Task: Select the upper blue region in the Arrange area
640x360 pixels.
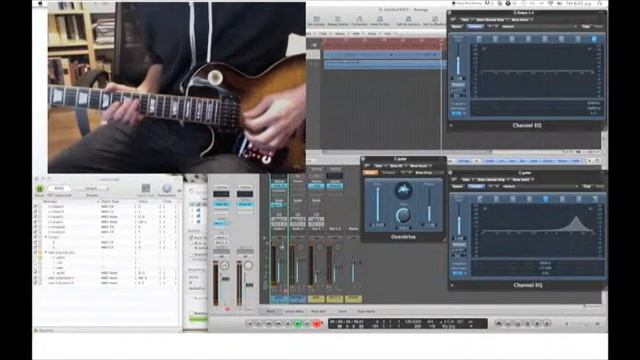Action: (x=381, y=54)
